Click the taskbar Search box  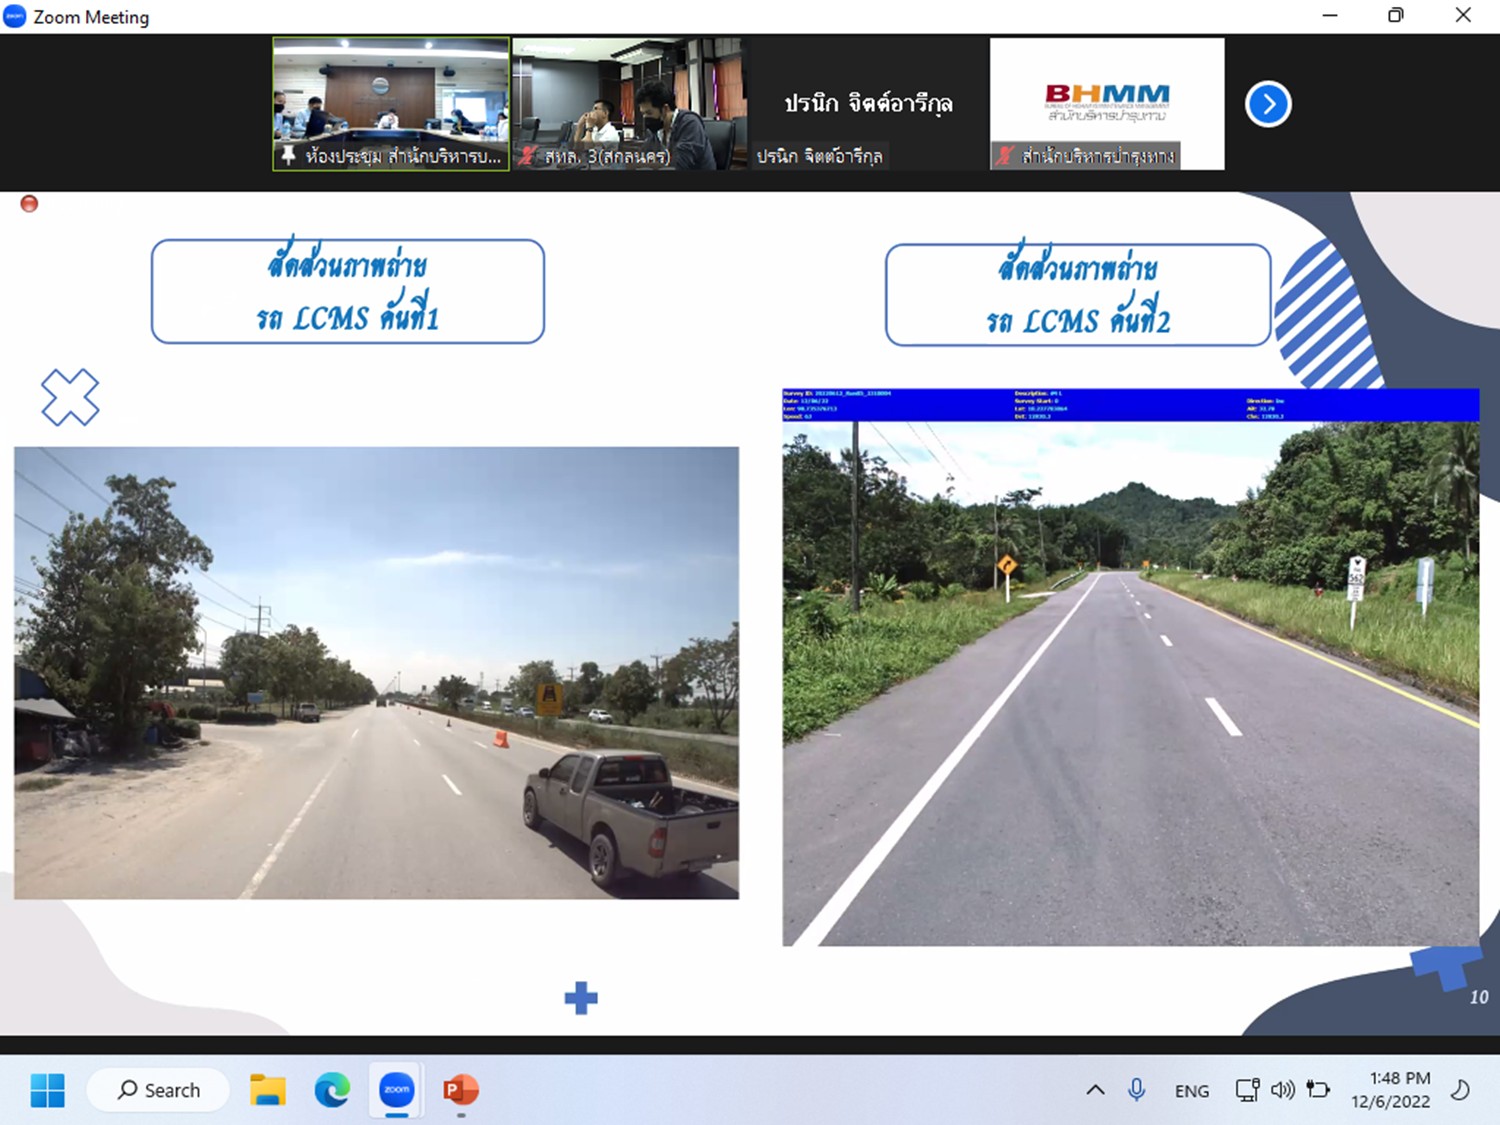(x=159, y=1090)
